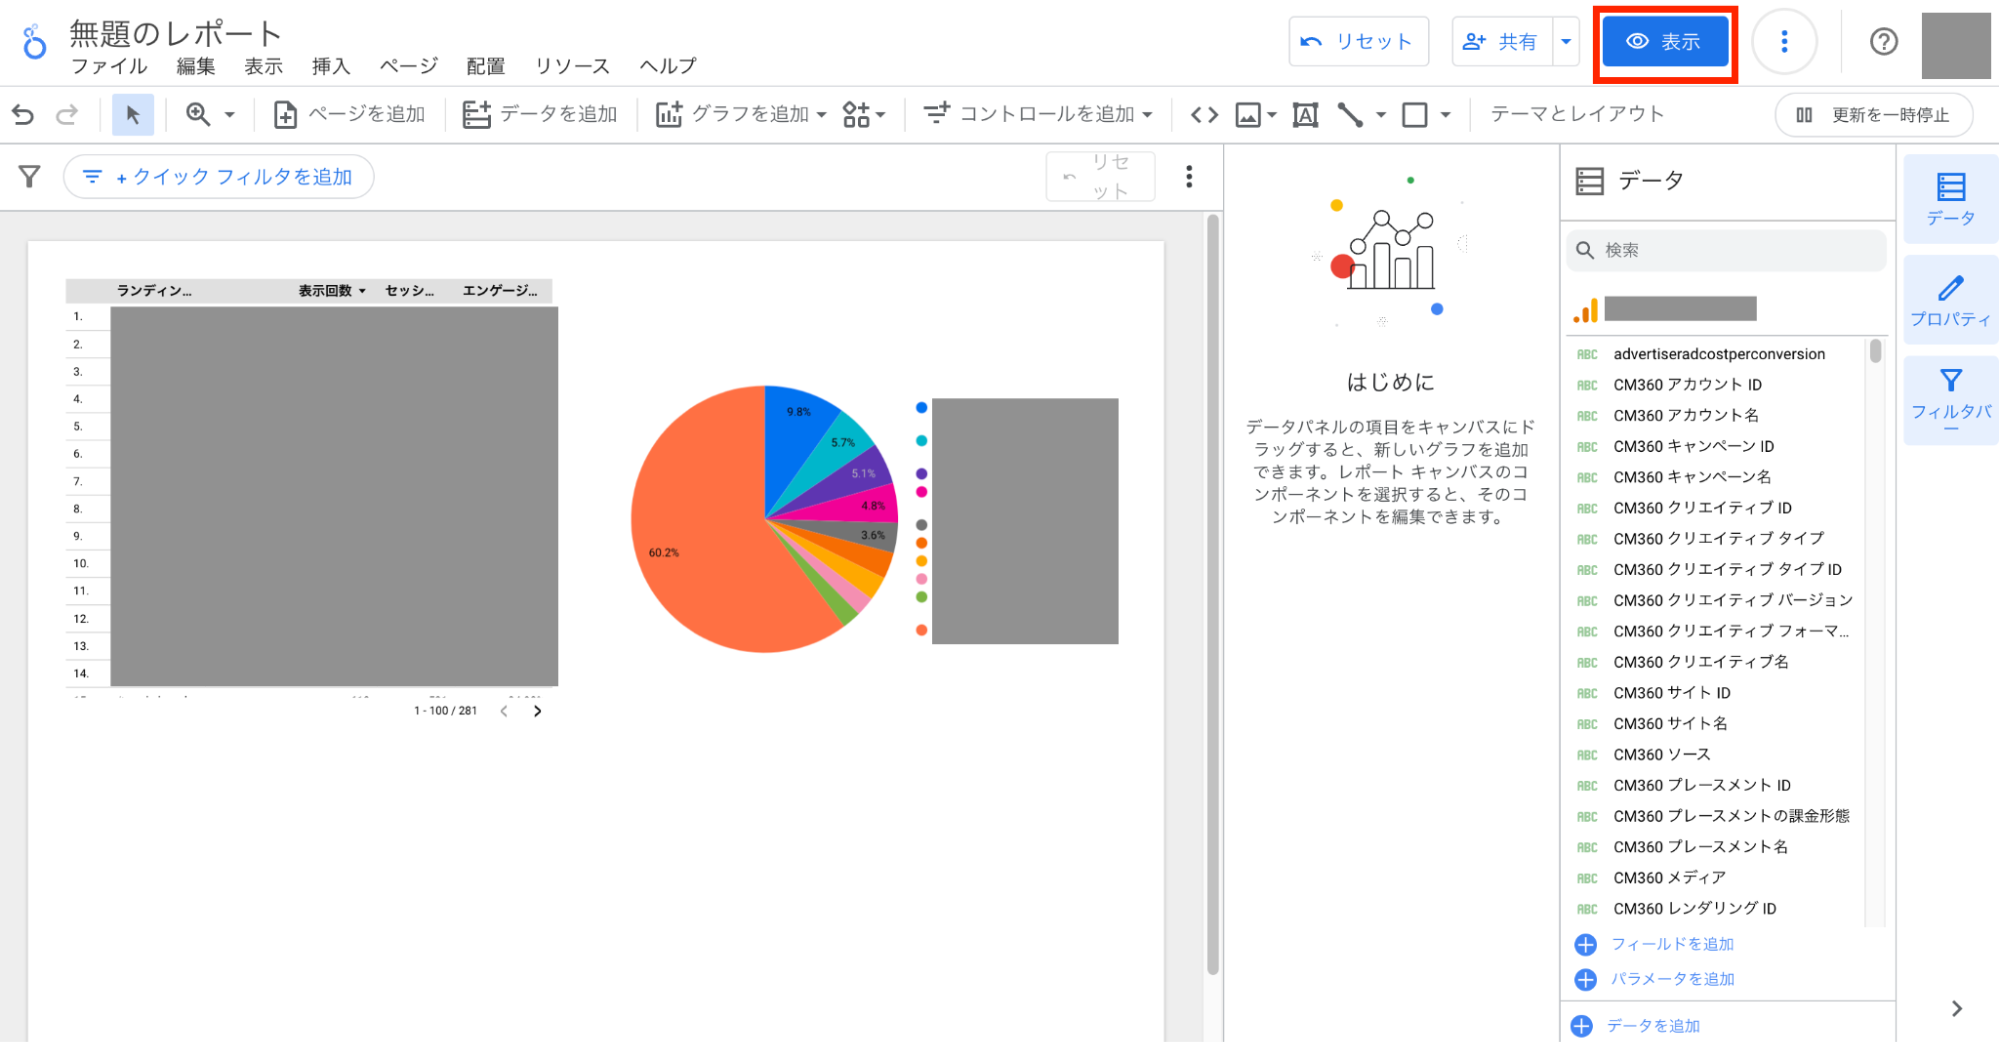Screen dimensions: 1999x1043
Task: Collapse the side panel with the chevron arrow
Action: [1957, 1009]
